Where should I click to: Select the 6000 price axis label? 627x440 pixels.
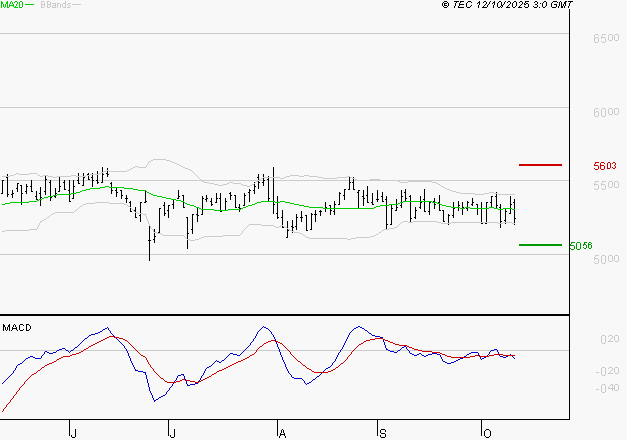click(605, 112)
